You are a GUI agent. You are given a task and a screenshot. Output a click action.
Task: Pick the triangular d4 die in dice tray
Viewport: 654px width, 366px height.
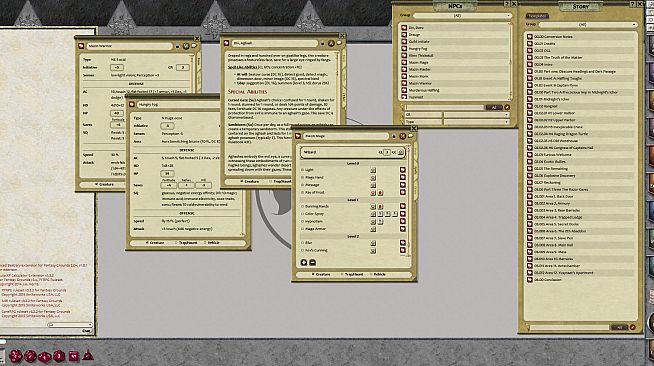(88, 356)
